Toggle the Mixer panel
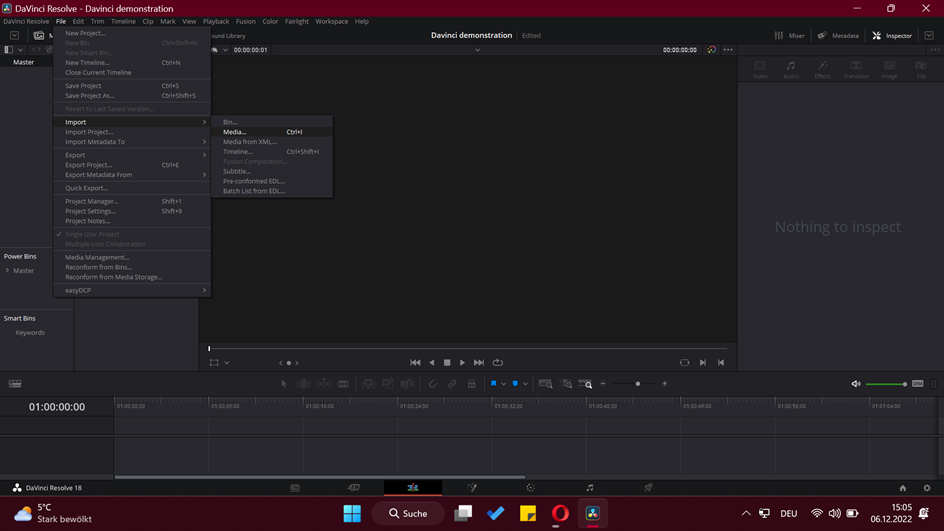The height and width of the screenshot is (531, 944). pos(789,36)
